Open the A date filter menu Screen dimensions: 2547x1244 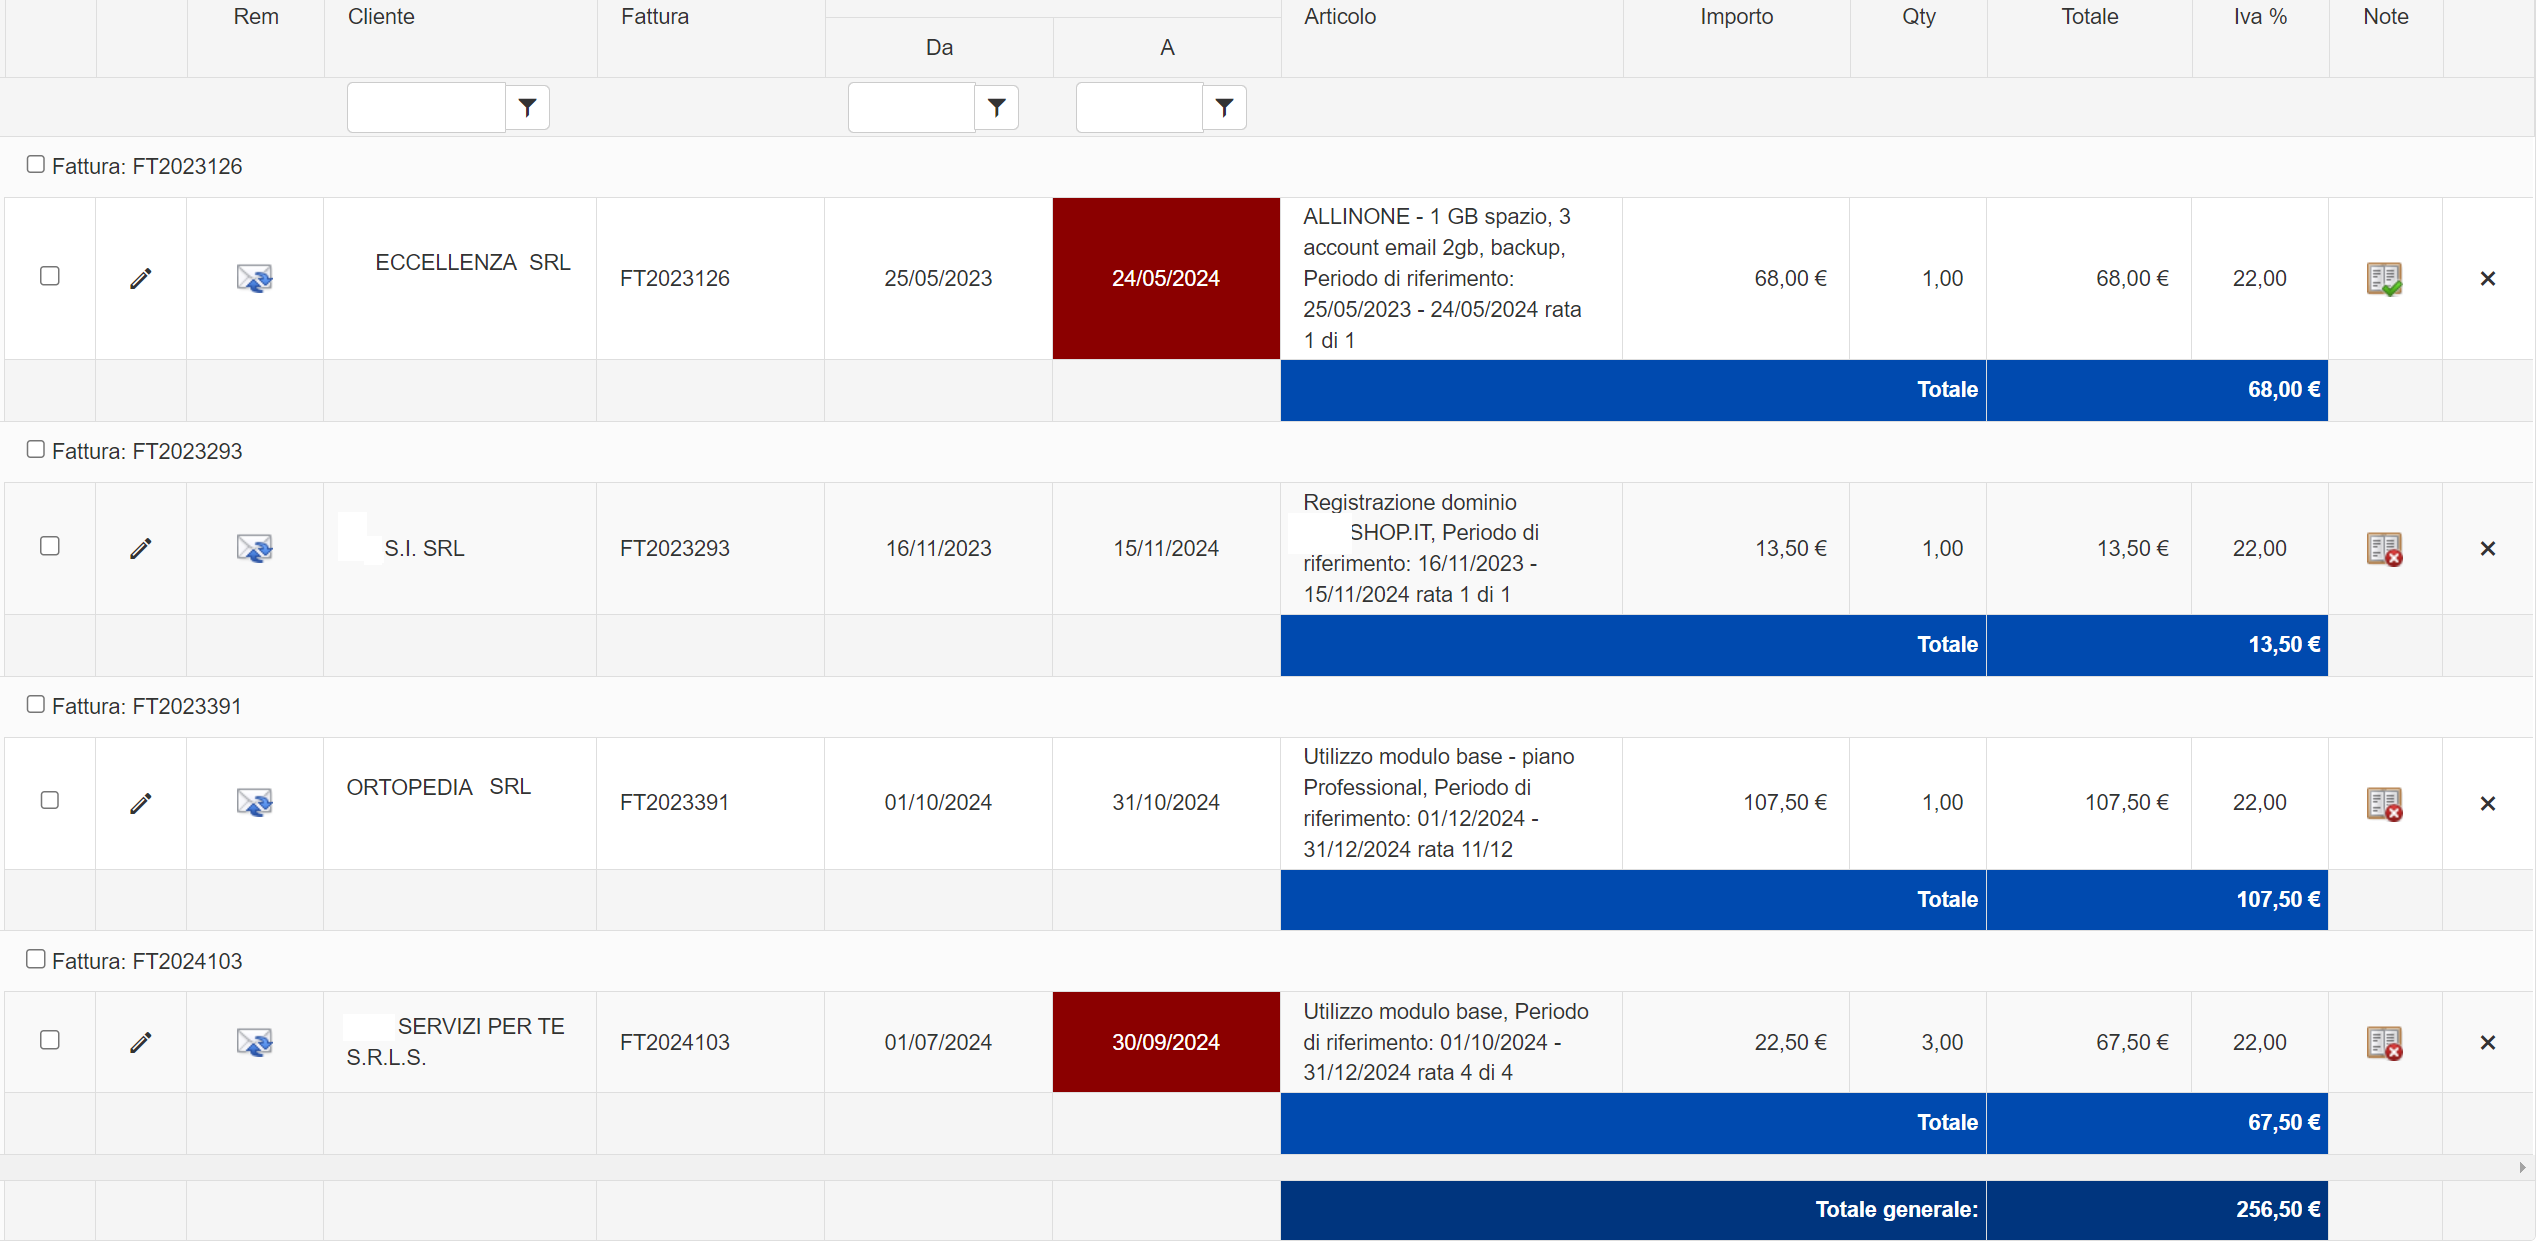click(1224, 108)
